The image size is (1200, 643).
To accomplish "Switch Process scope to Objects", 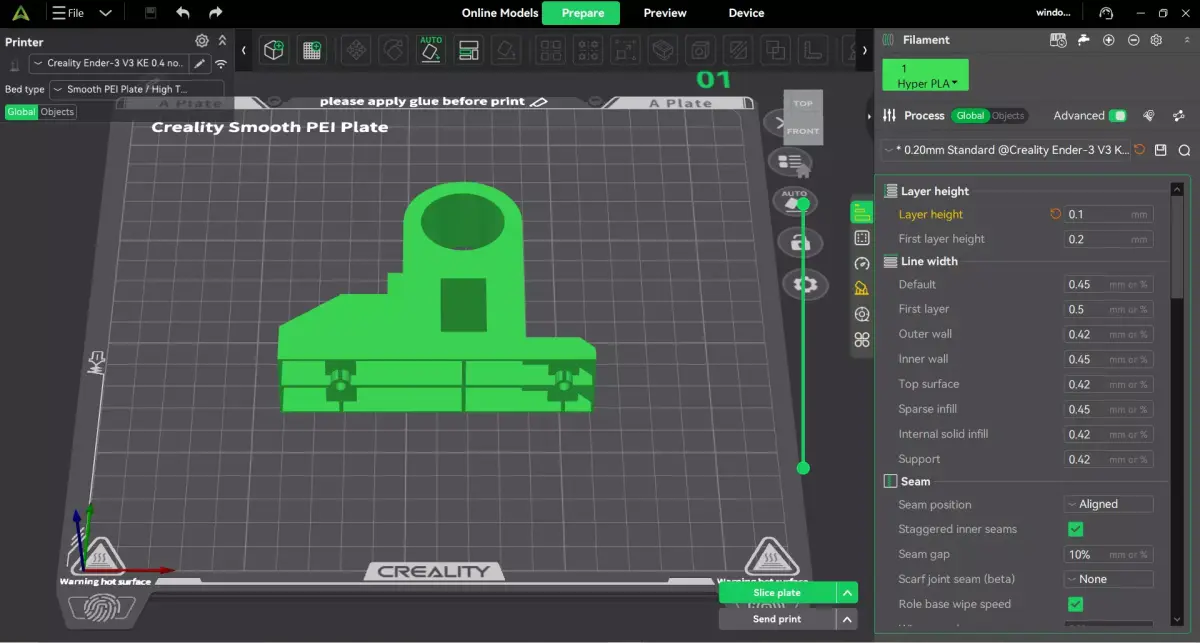I will click(x=1007, y=116).
